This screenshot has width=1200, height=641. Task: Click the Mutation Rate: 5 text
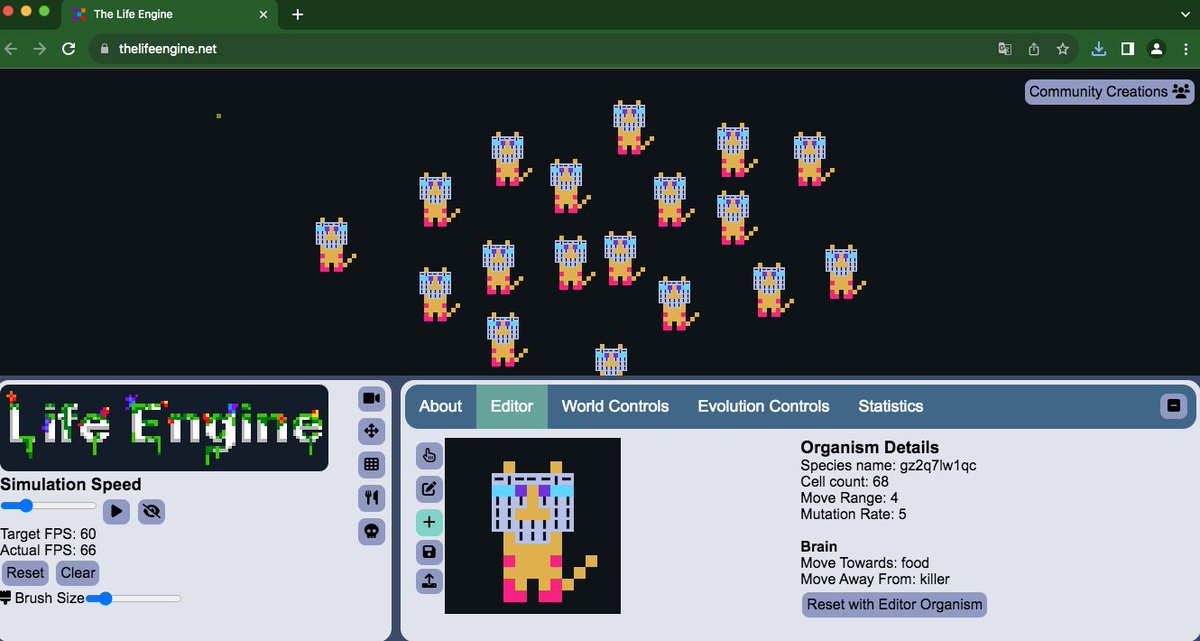[x=854, y=514]
